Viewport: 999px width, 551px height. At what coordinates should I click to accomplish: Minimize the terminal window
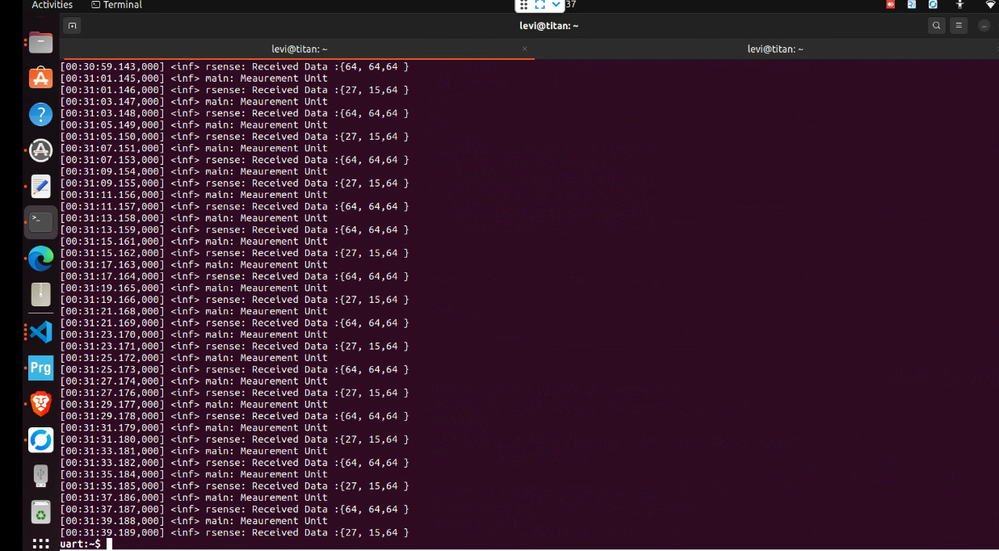(986, 25)
